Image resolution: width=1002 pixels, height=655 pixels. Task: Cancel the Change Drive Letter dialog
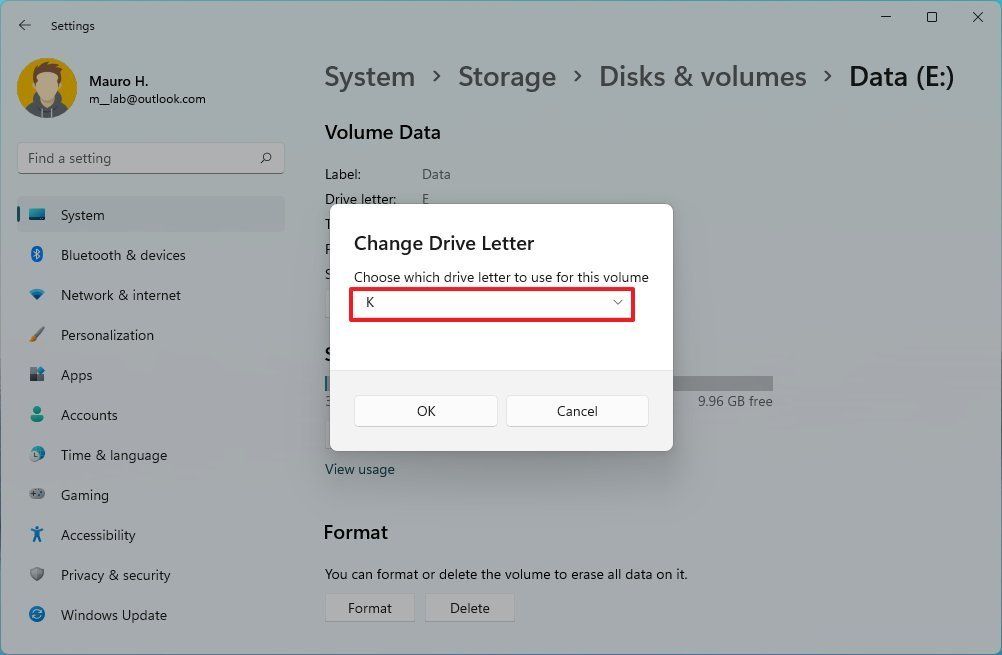click(x=577, y=410)
